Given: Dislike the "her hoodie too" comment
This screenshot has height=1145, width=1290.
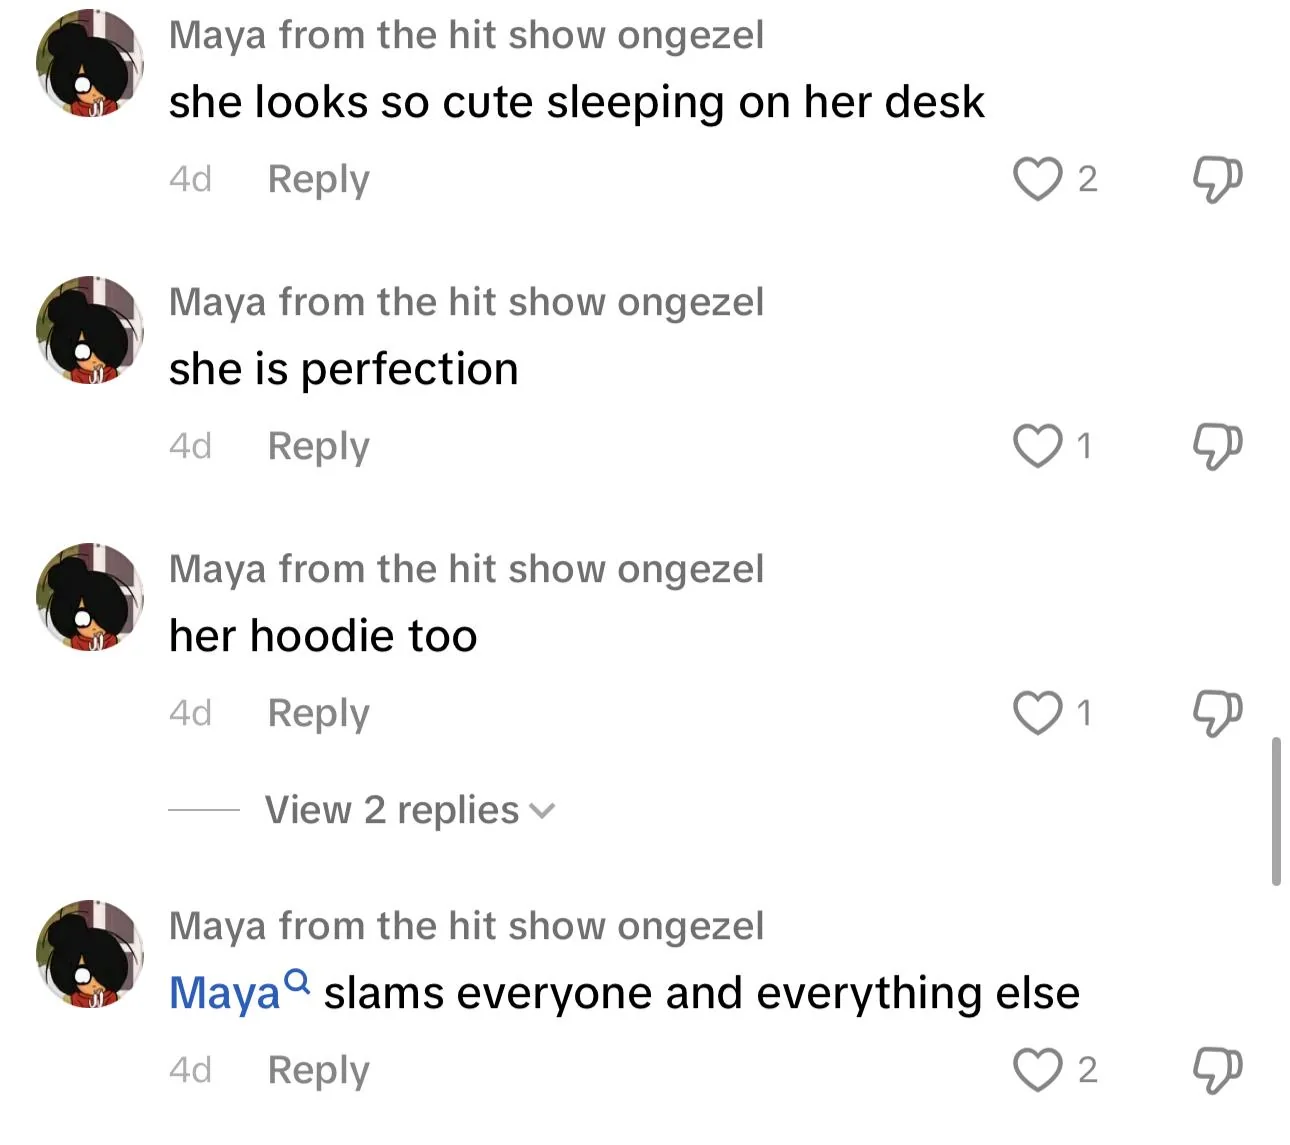Looking at the screenshot, I should point(1217,713).
